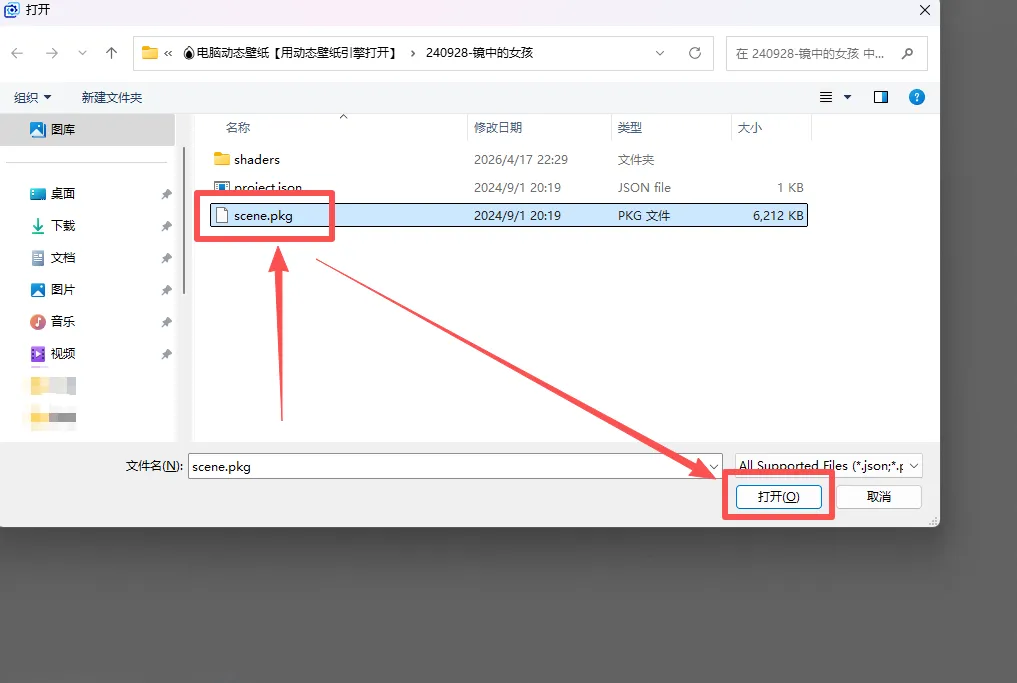Open 桌面 in the sidebar
Image resolution: width=1017 pixels, height=683 pixels.
click(63, 193)
